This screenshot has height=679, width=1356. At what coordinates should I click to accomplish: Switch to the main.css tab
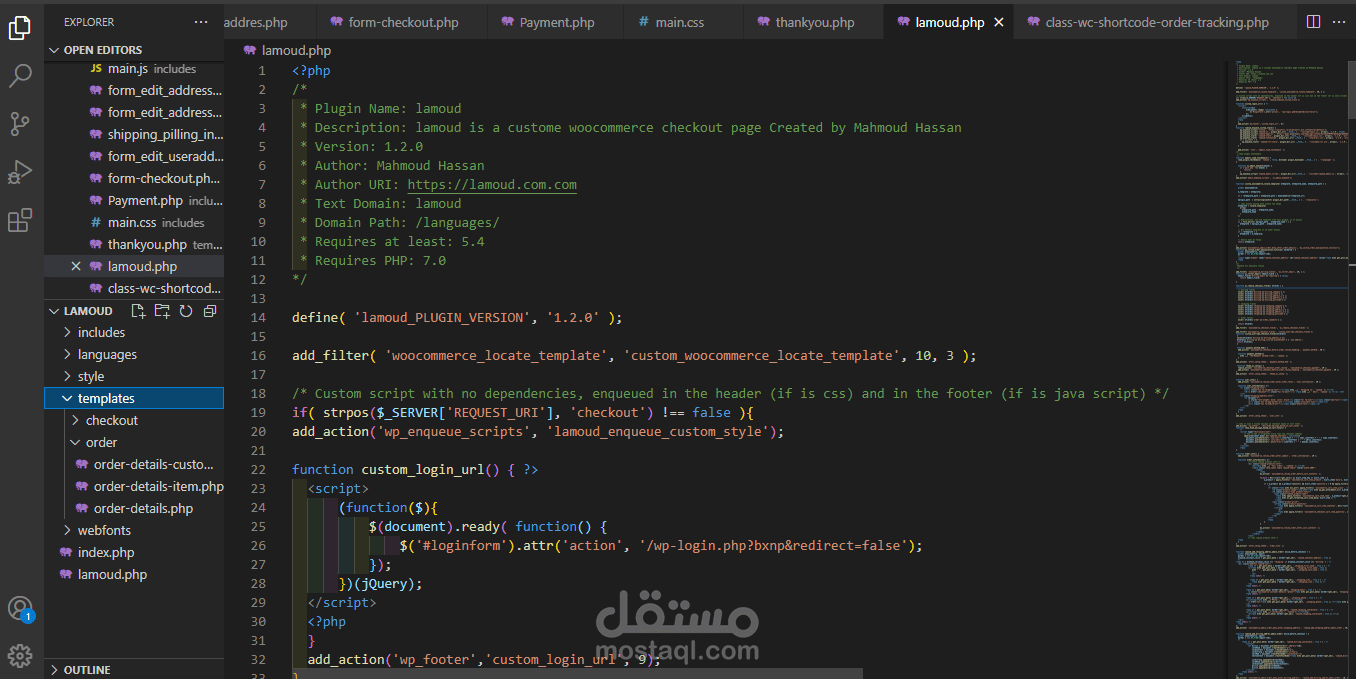(683, 22)
